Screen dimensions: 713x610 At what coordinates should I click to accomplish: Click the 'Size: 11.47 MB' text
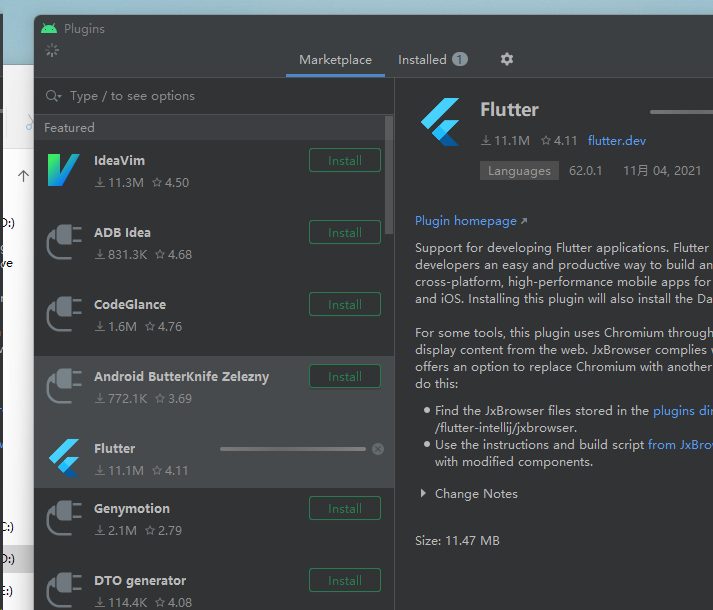click(457, 540)
